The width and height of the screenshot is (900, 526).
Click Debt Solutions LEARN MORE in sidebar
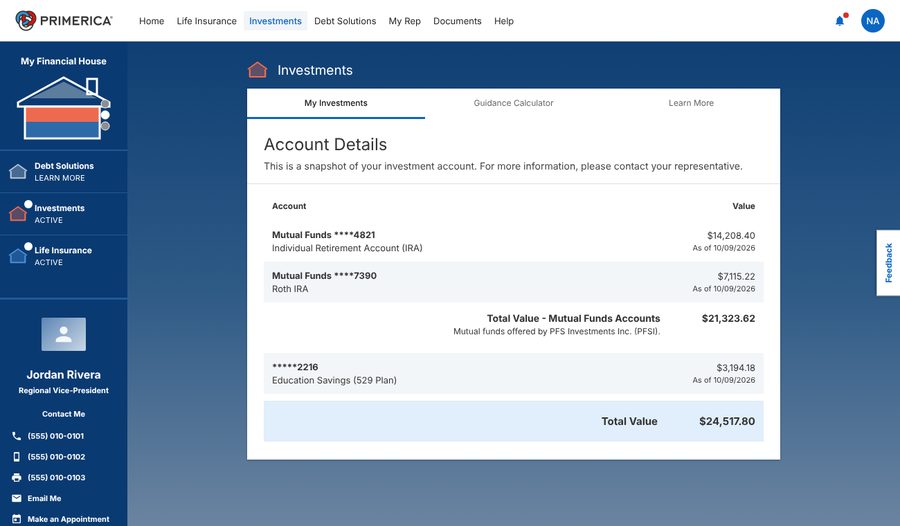(x=64, y=171)
